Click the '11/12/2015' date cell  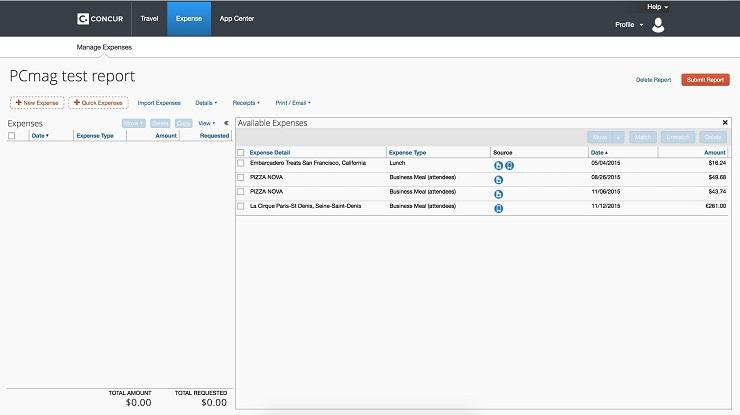(605, 206)
